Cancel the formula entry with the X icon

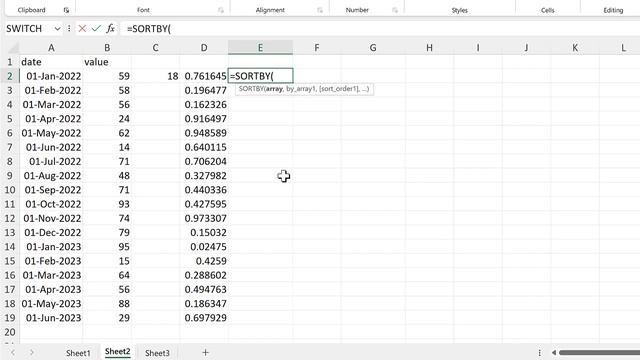click(82, 29)
